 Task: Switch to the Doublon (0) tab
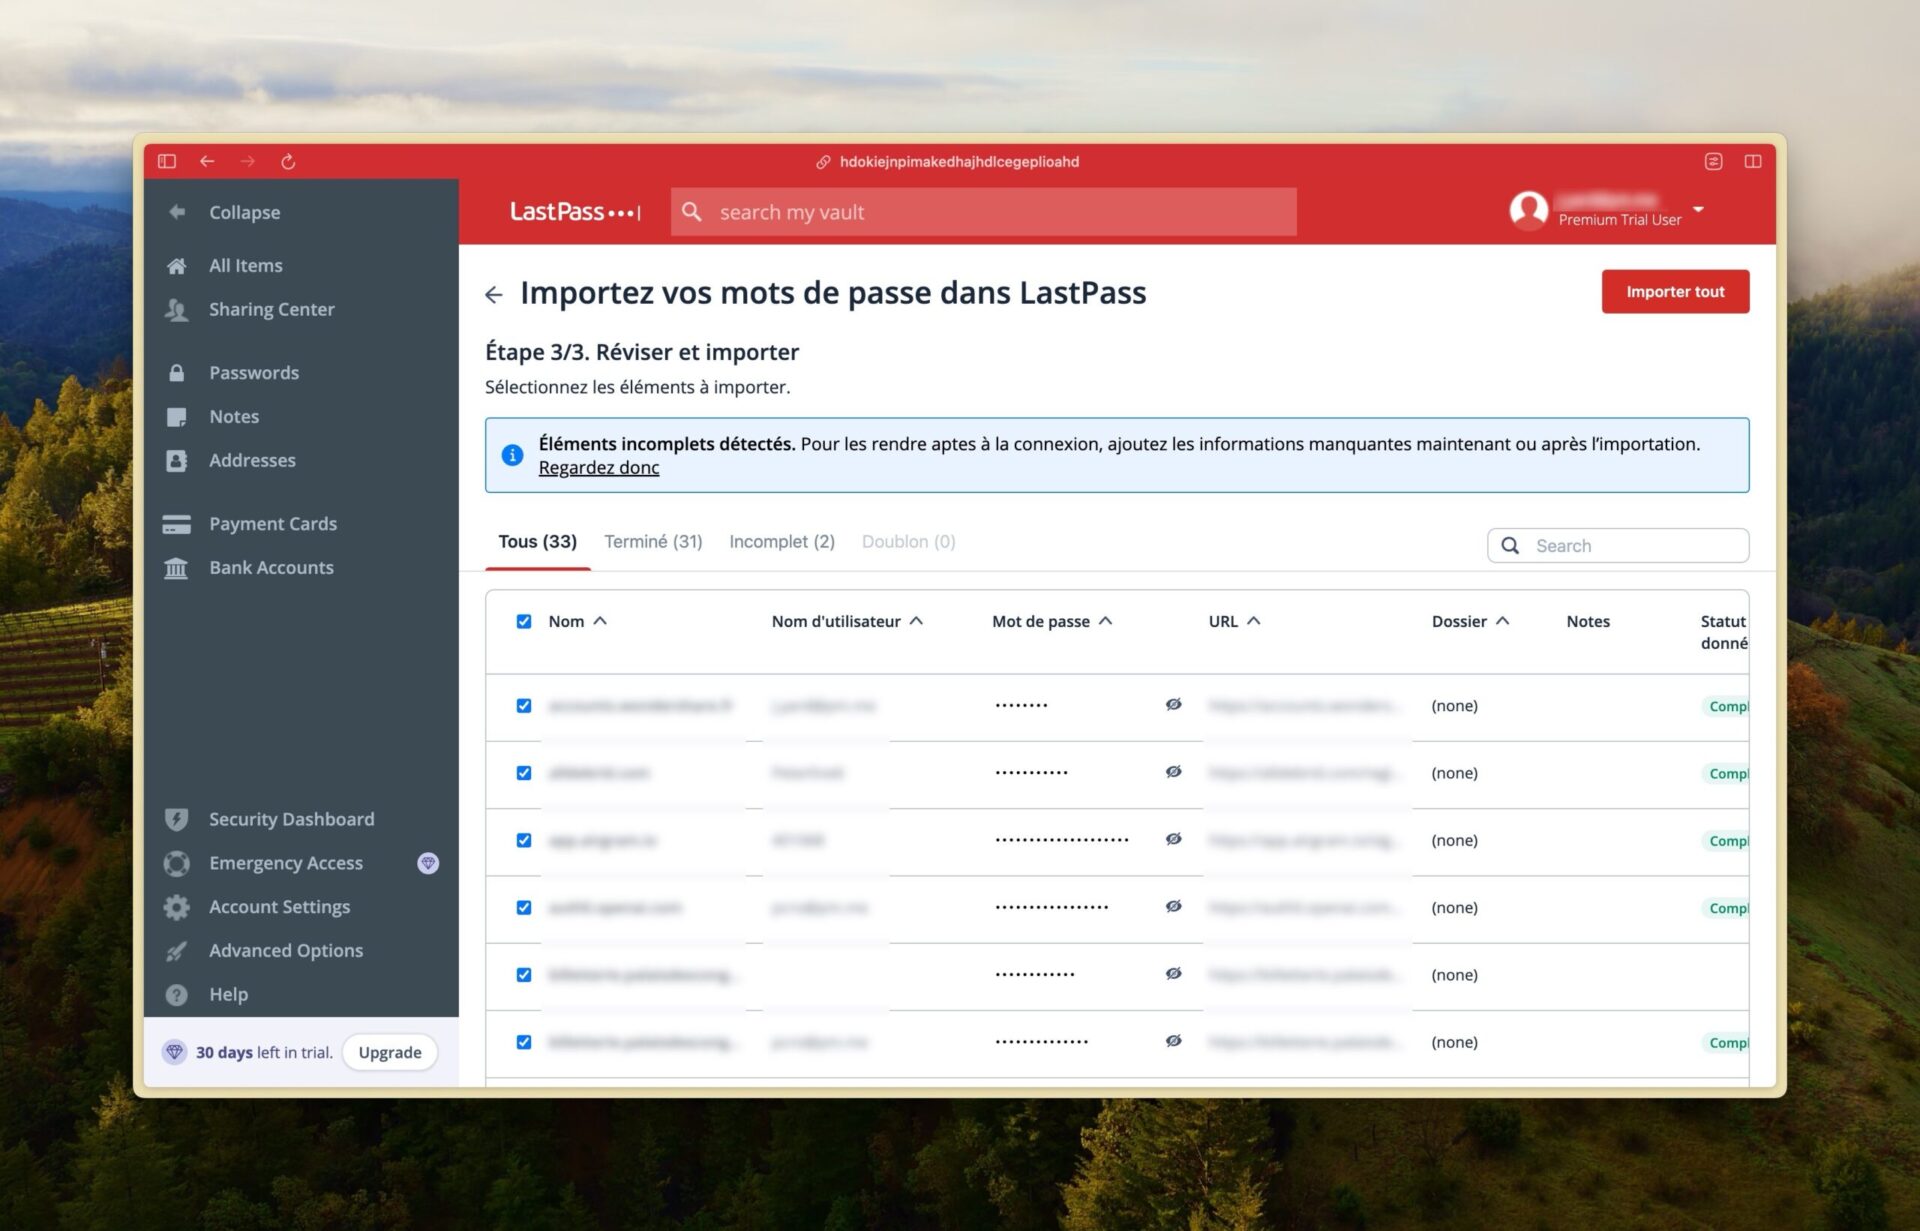click(908, 541)
